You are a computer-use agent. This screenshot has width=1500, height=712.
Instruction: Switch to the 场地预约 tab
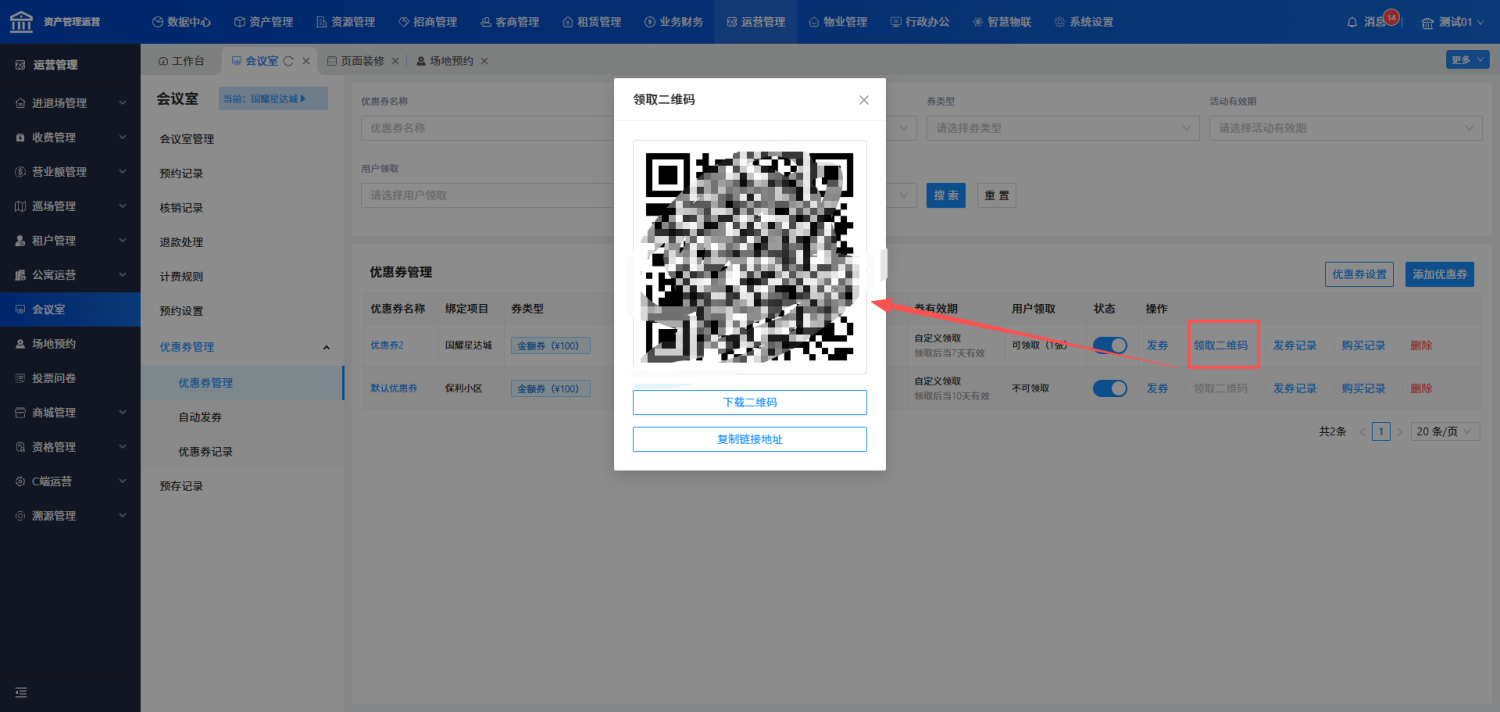click(445, 61)
